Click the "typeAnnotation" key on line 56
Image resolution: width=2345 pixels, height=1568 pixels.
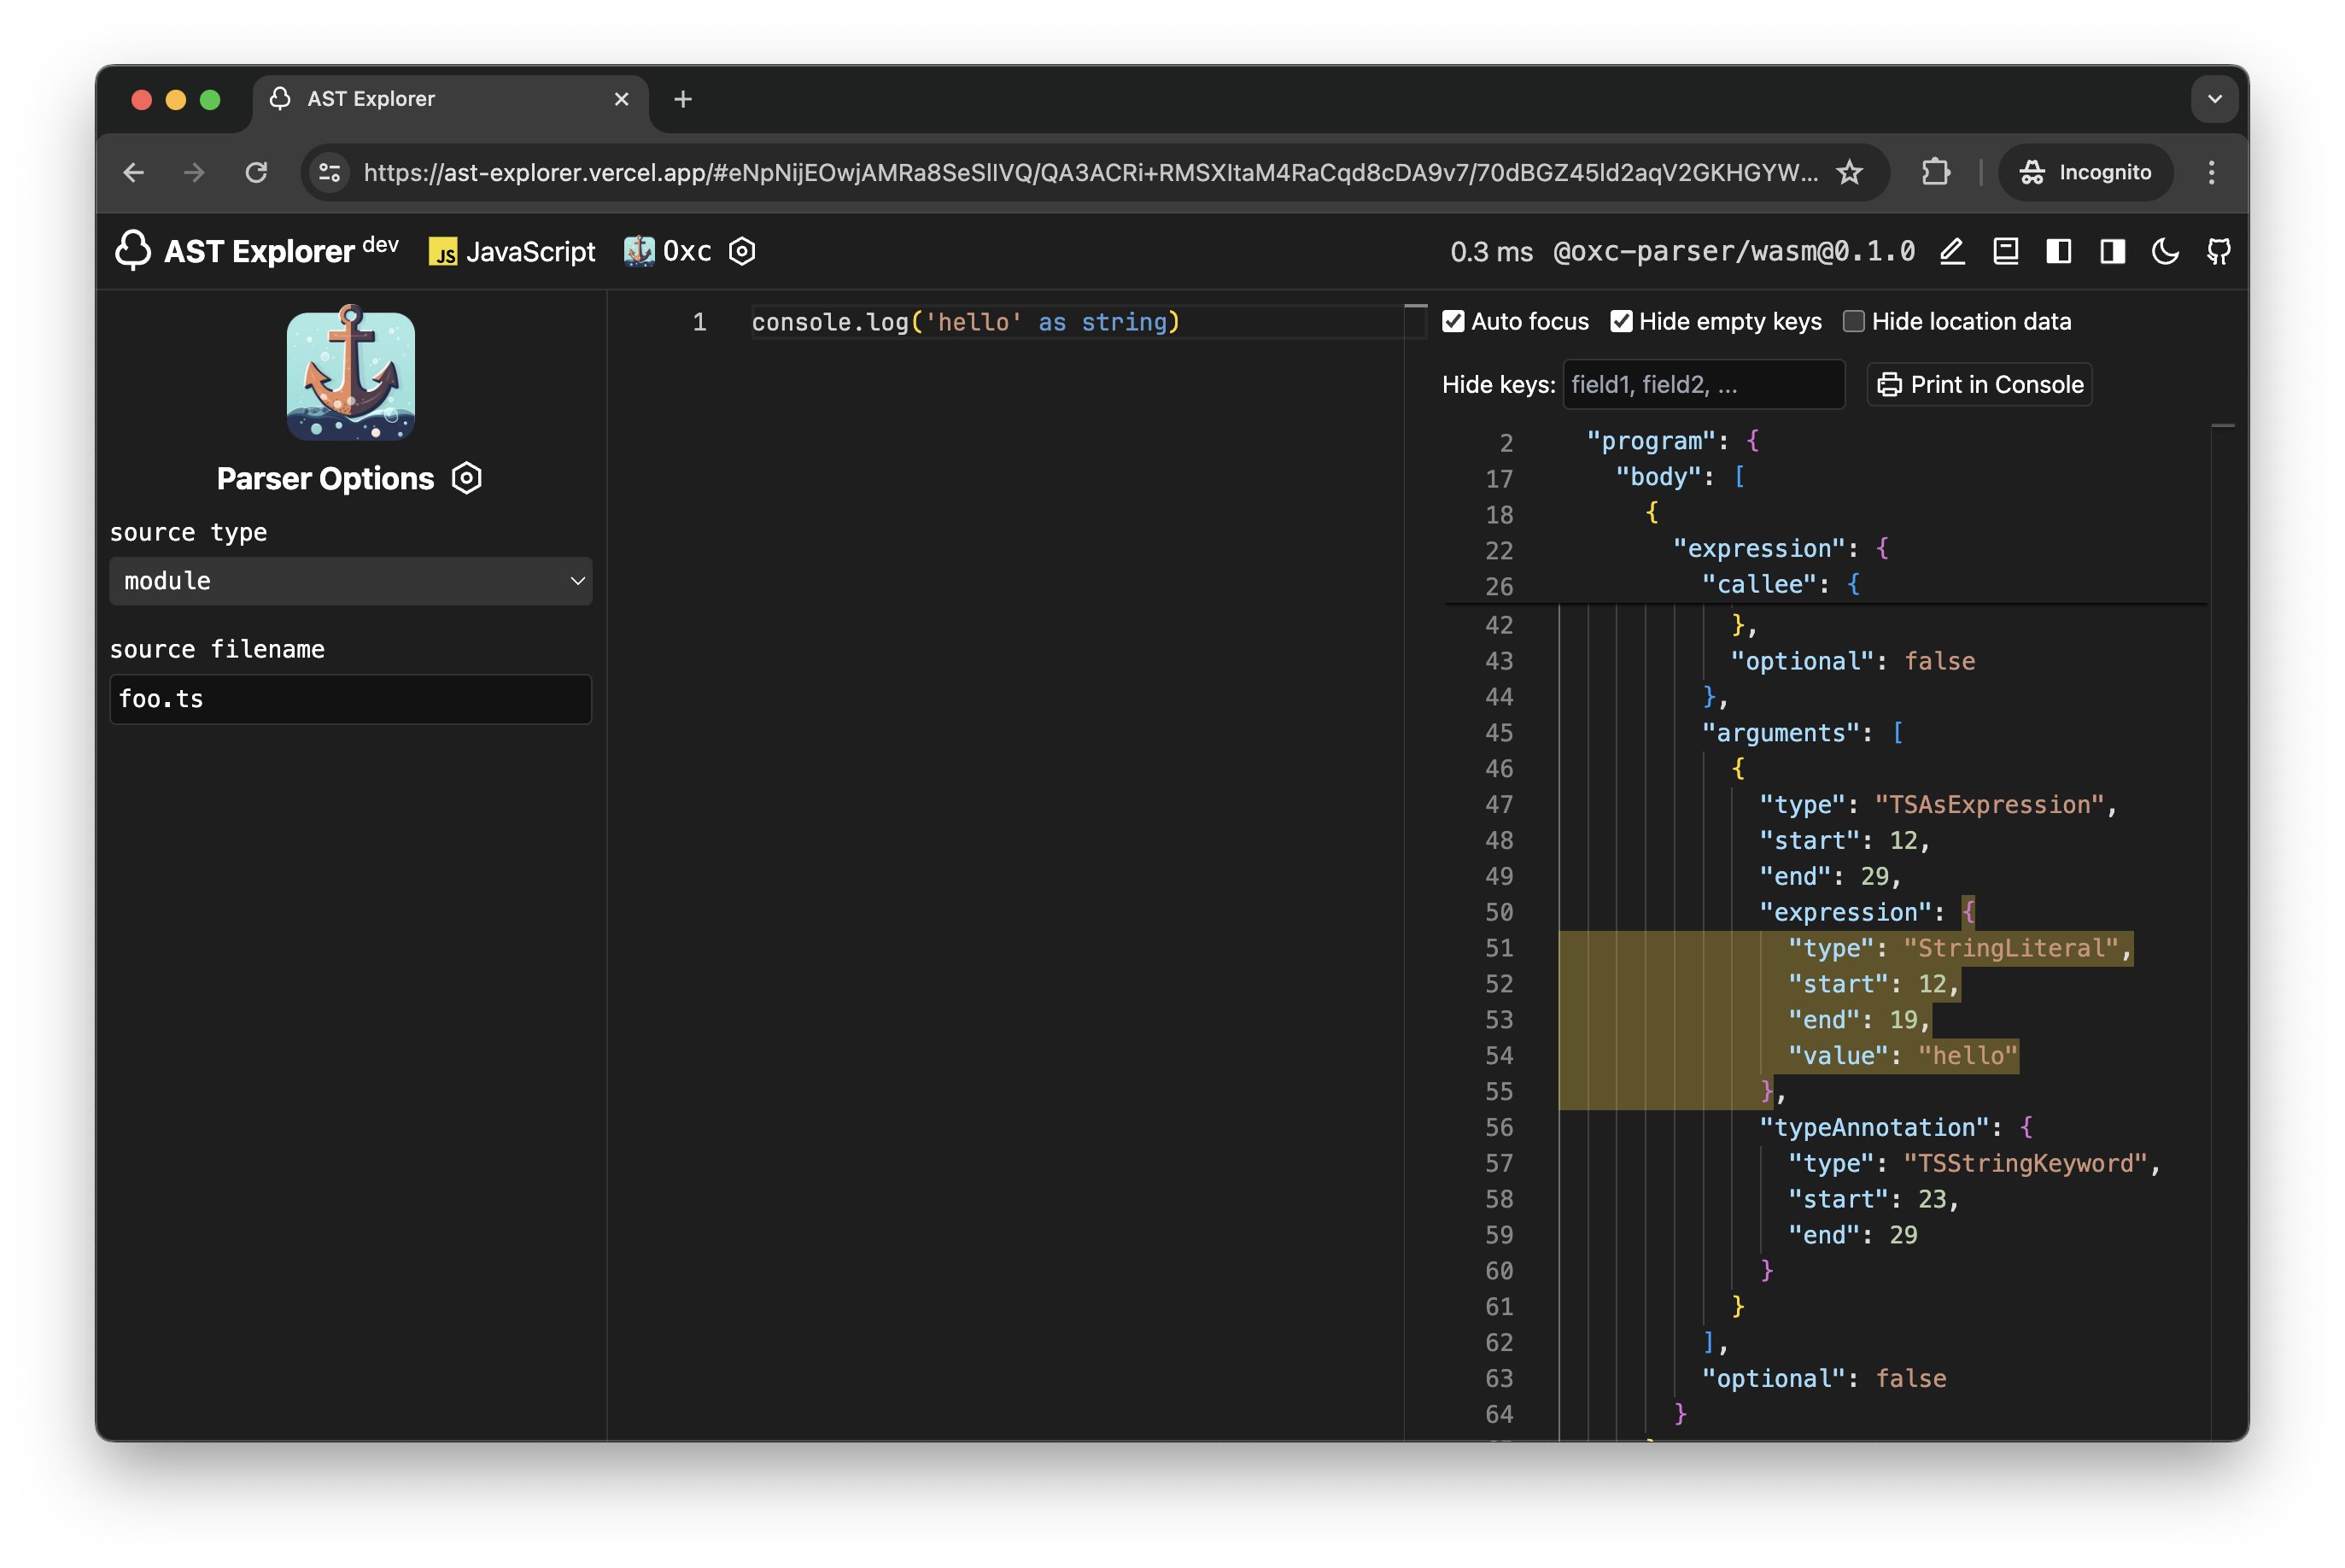click(x=1874, y=1128)
